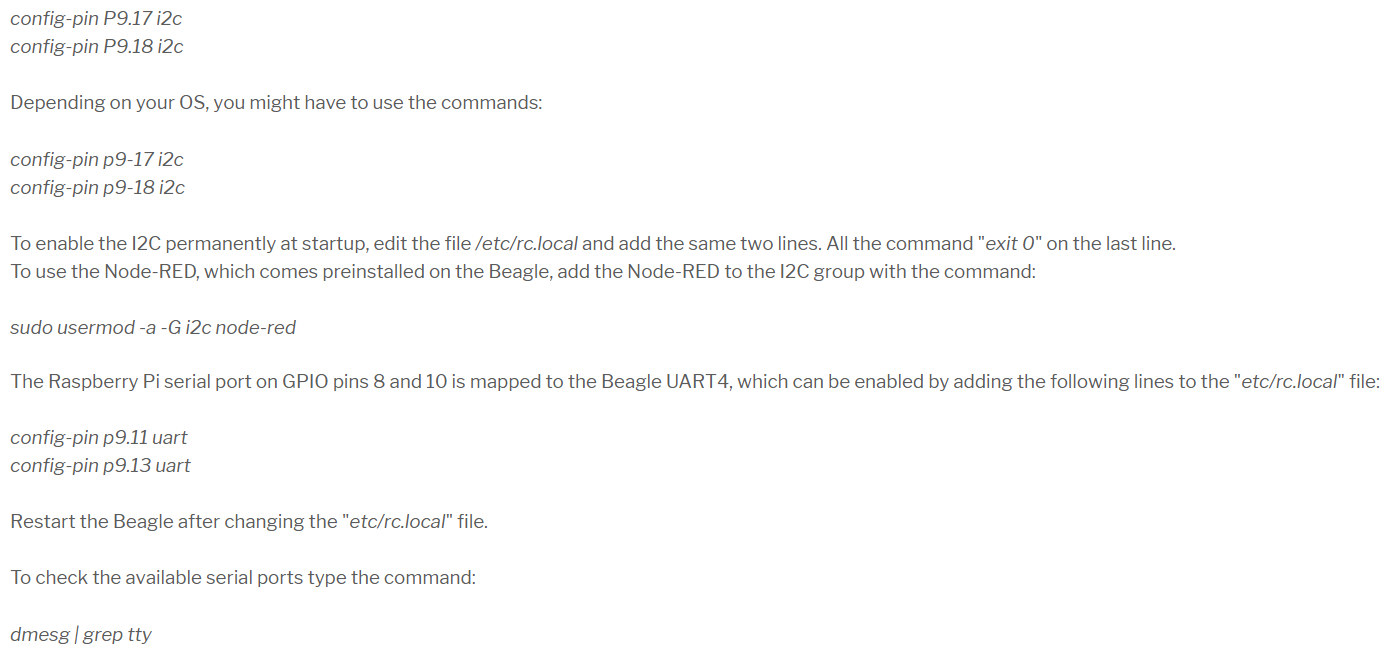The height and width of the screenshot is (661, 1393).
Task: Click 'etc/rc.local' in the Restart sentence
Action: [397, 521]
